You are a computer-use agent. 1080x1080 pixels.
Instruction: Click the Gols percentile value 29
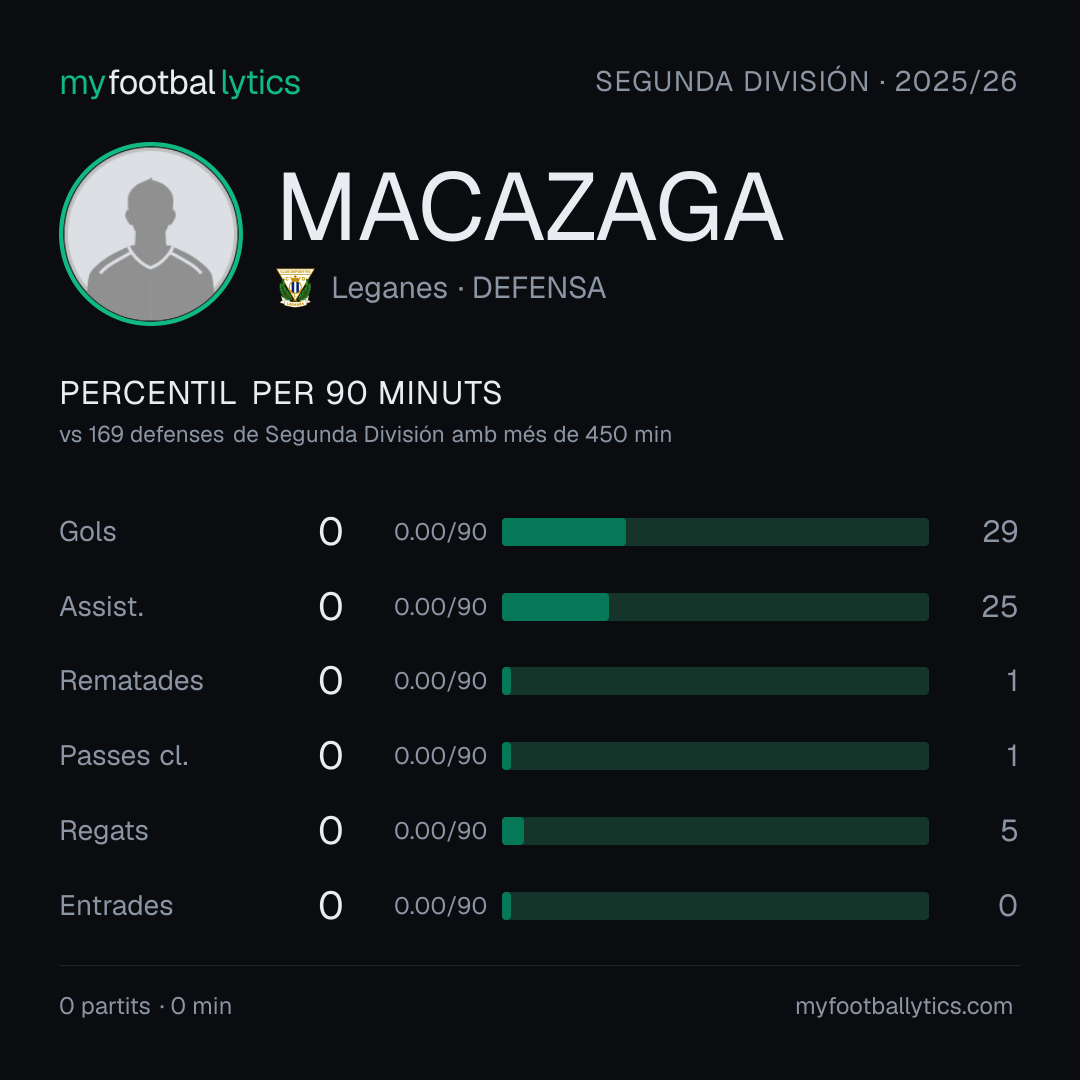pos(1000,532)
